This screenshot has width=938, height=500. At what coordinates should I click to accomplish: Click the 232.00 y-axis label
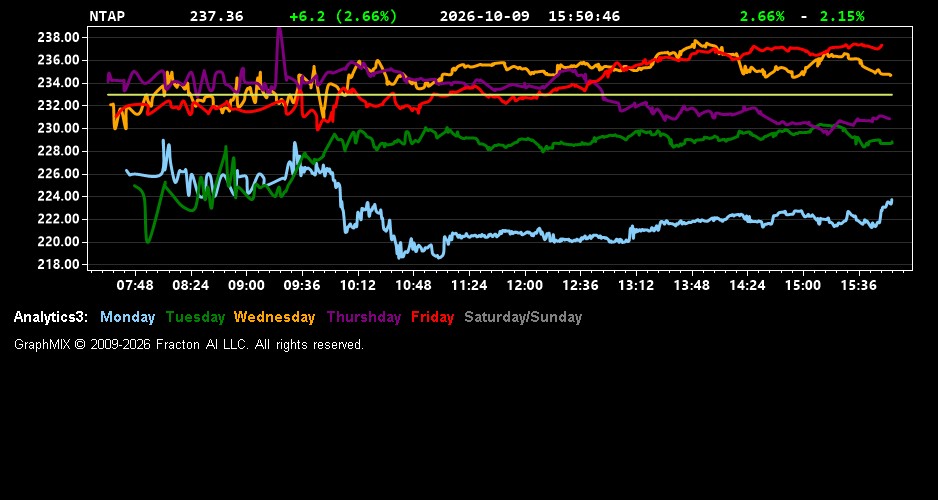[x=59, y=105]
